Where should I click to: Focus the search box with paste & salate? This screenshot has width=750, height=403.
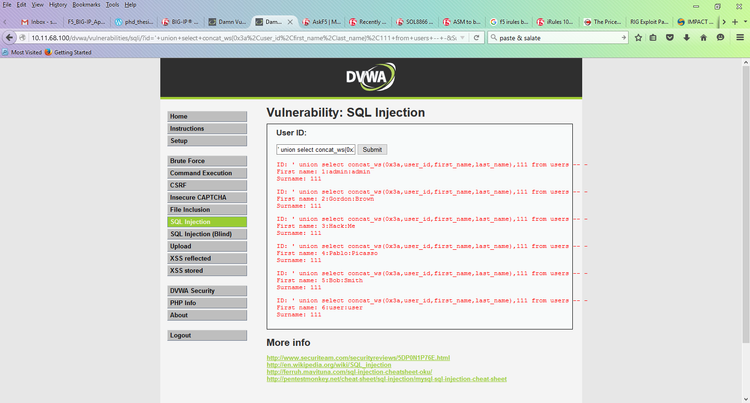559,38
